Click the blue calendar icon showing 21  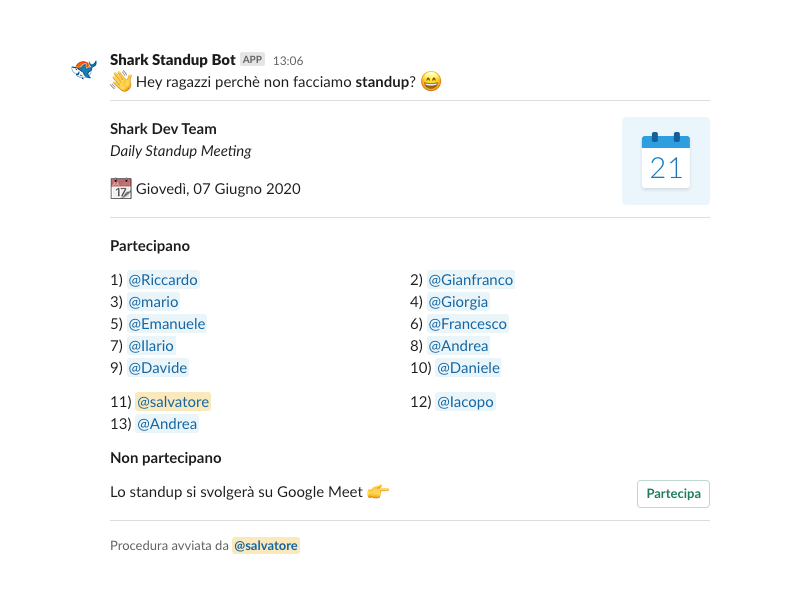(x=665, y=160)
